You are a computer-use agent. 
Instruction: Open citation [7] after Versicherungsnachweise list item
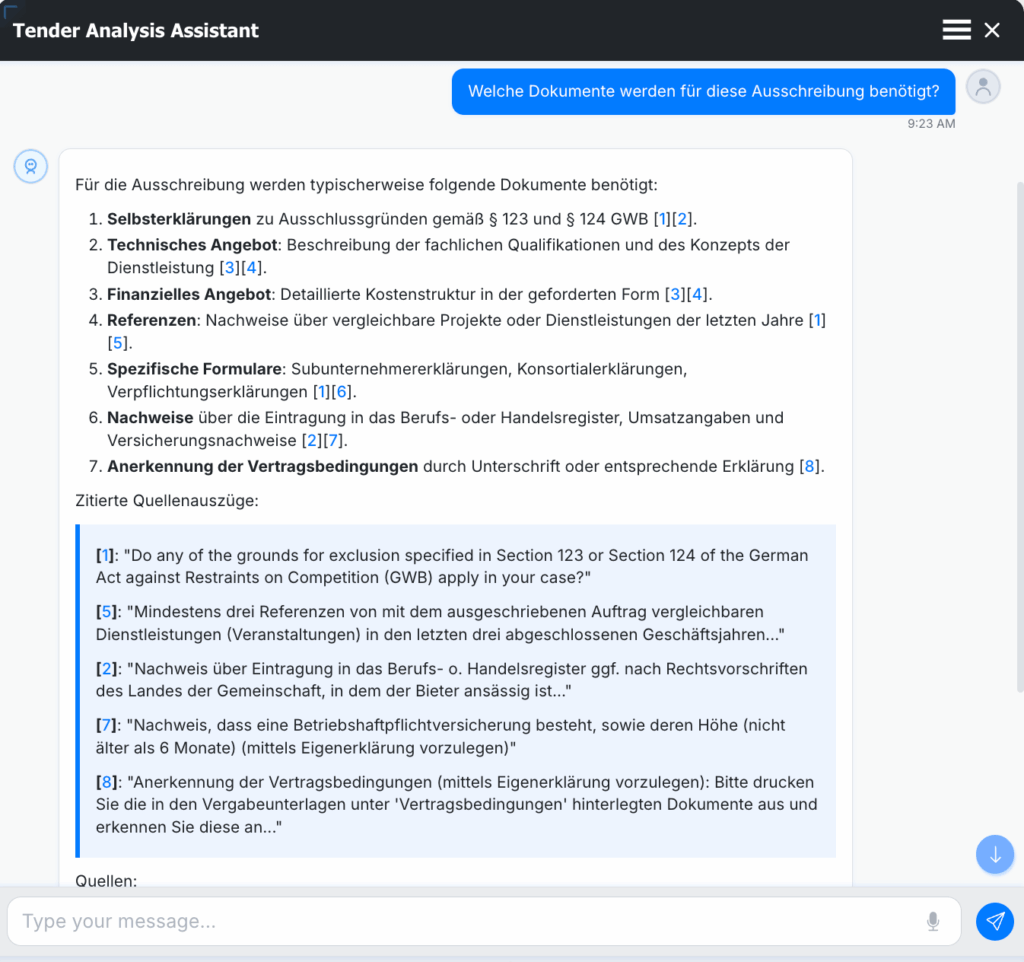(335, 441)
